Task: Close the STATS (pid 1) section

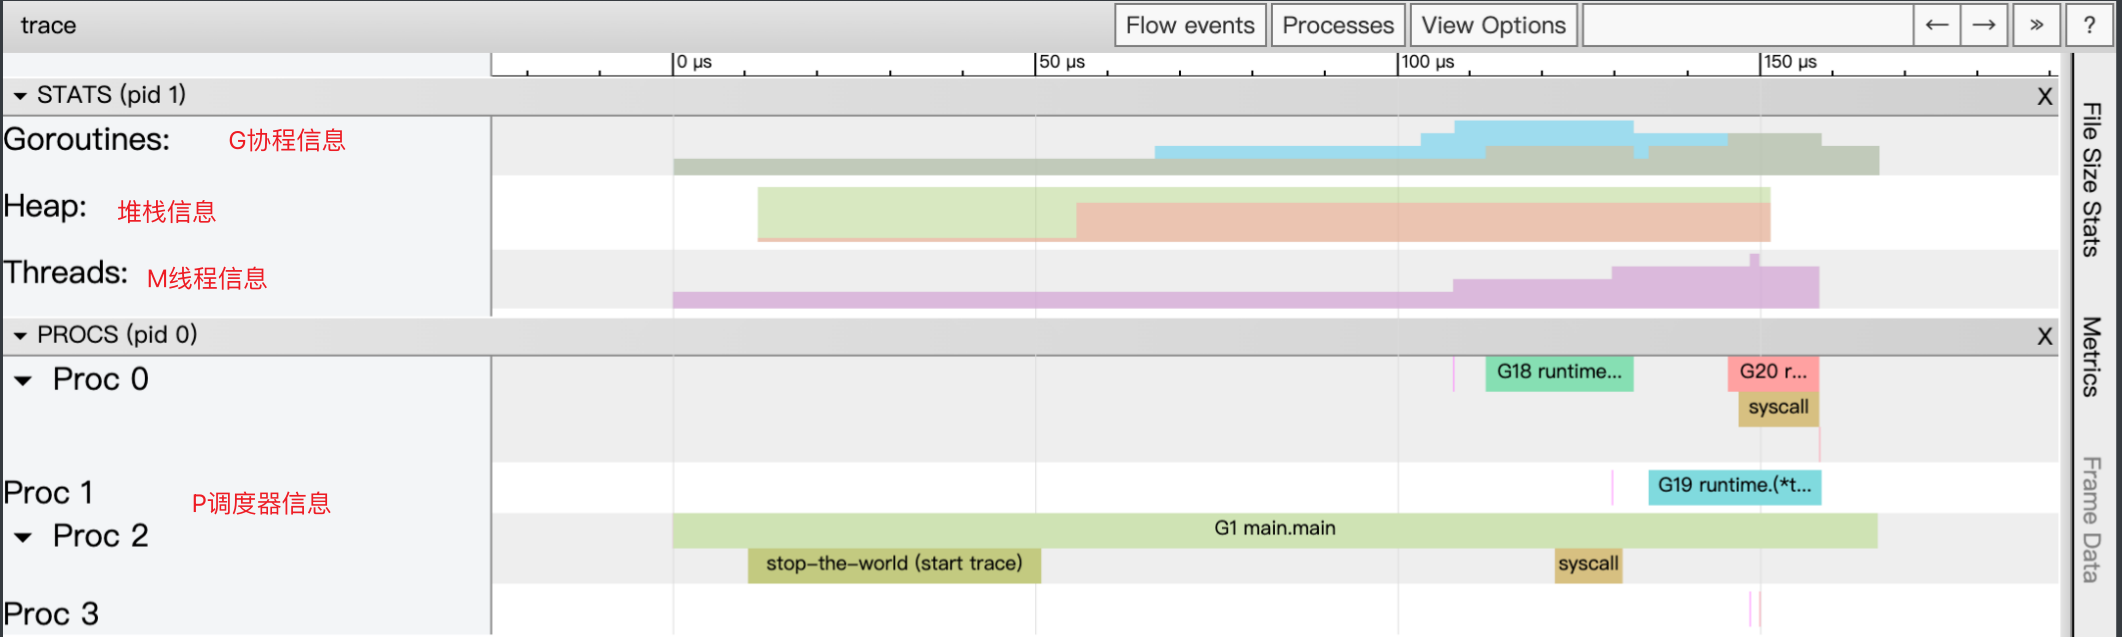Action: (2044, 97)
